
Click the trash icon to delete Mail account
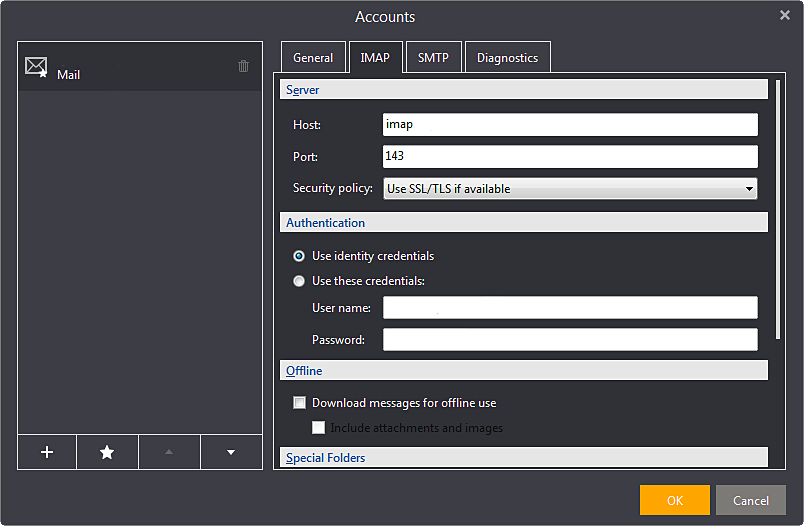pos(243,66)
